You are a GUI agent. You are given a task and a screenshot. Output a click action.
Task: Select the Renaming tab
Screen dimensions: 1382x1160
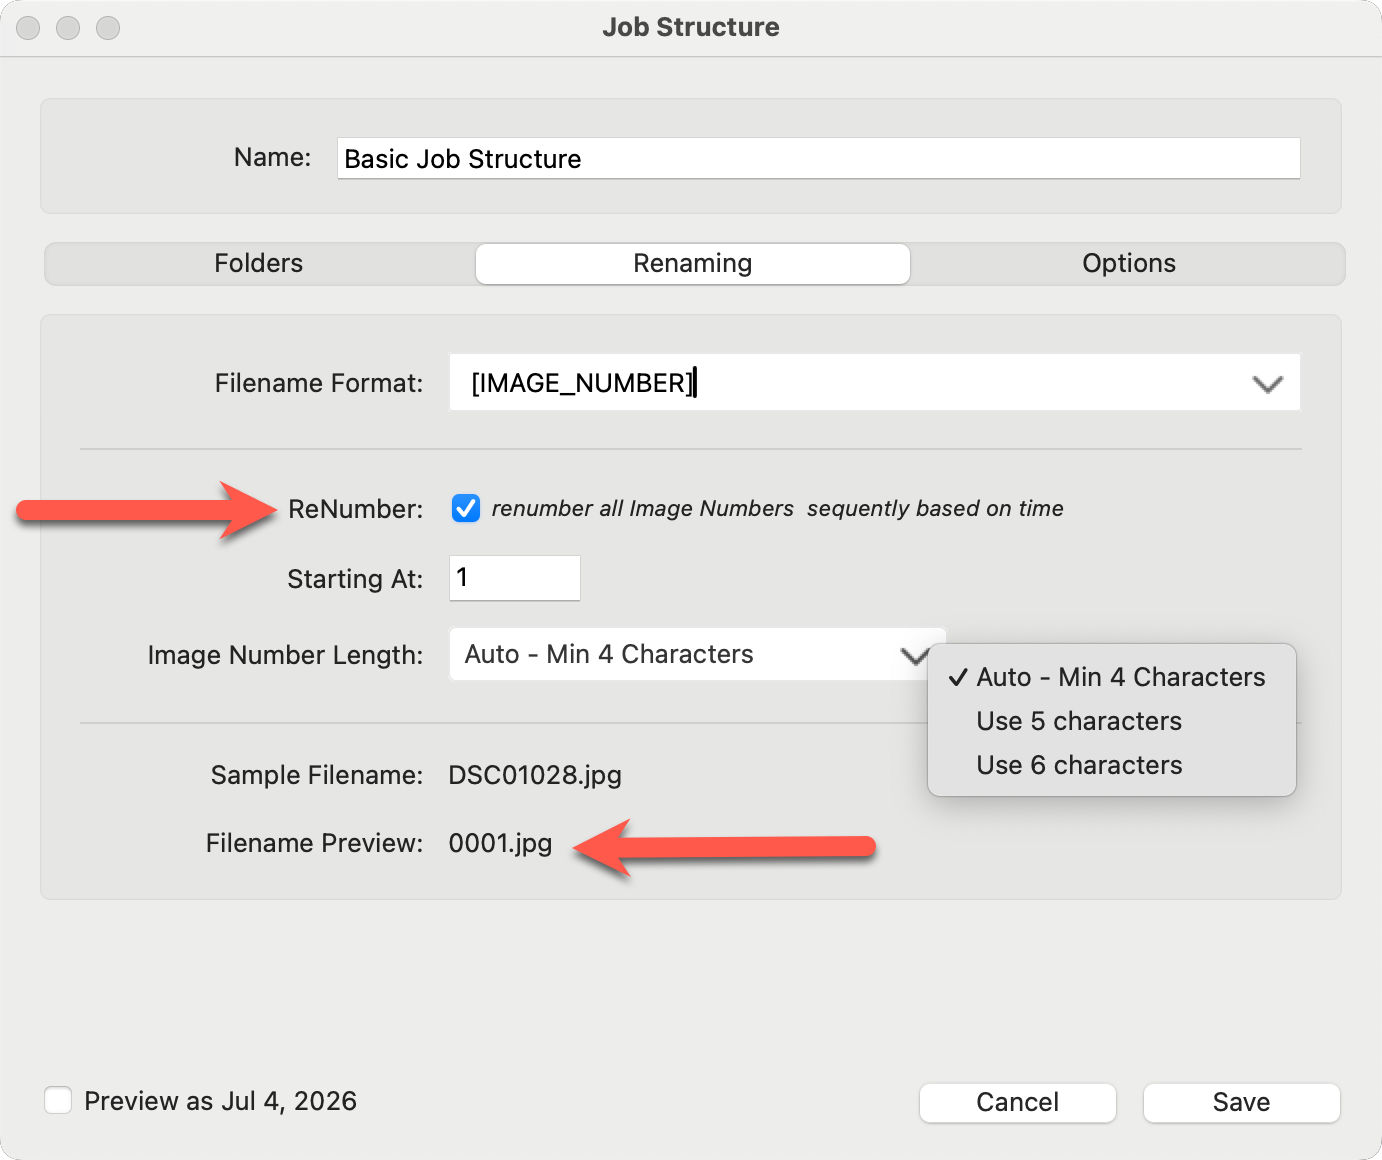(x=692, y=264)
